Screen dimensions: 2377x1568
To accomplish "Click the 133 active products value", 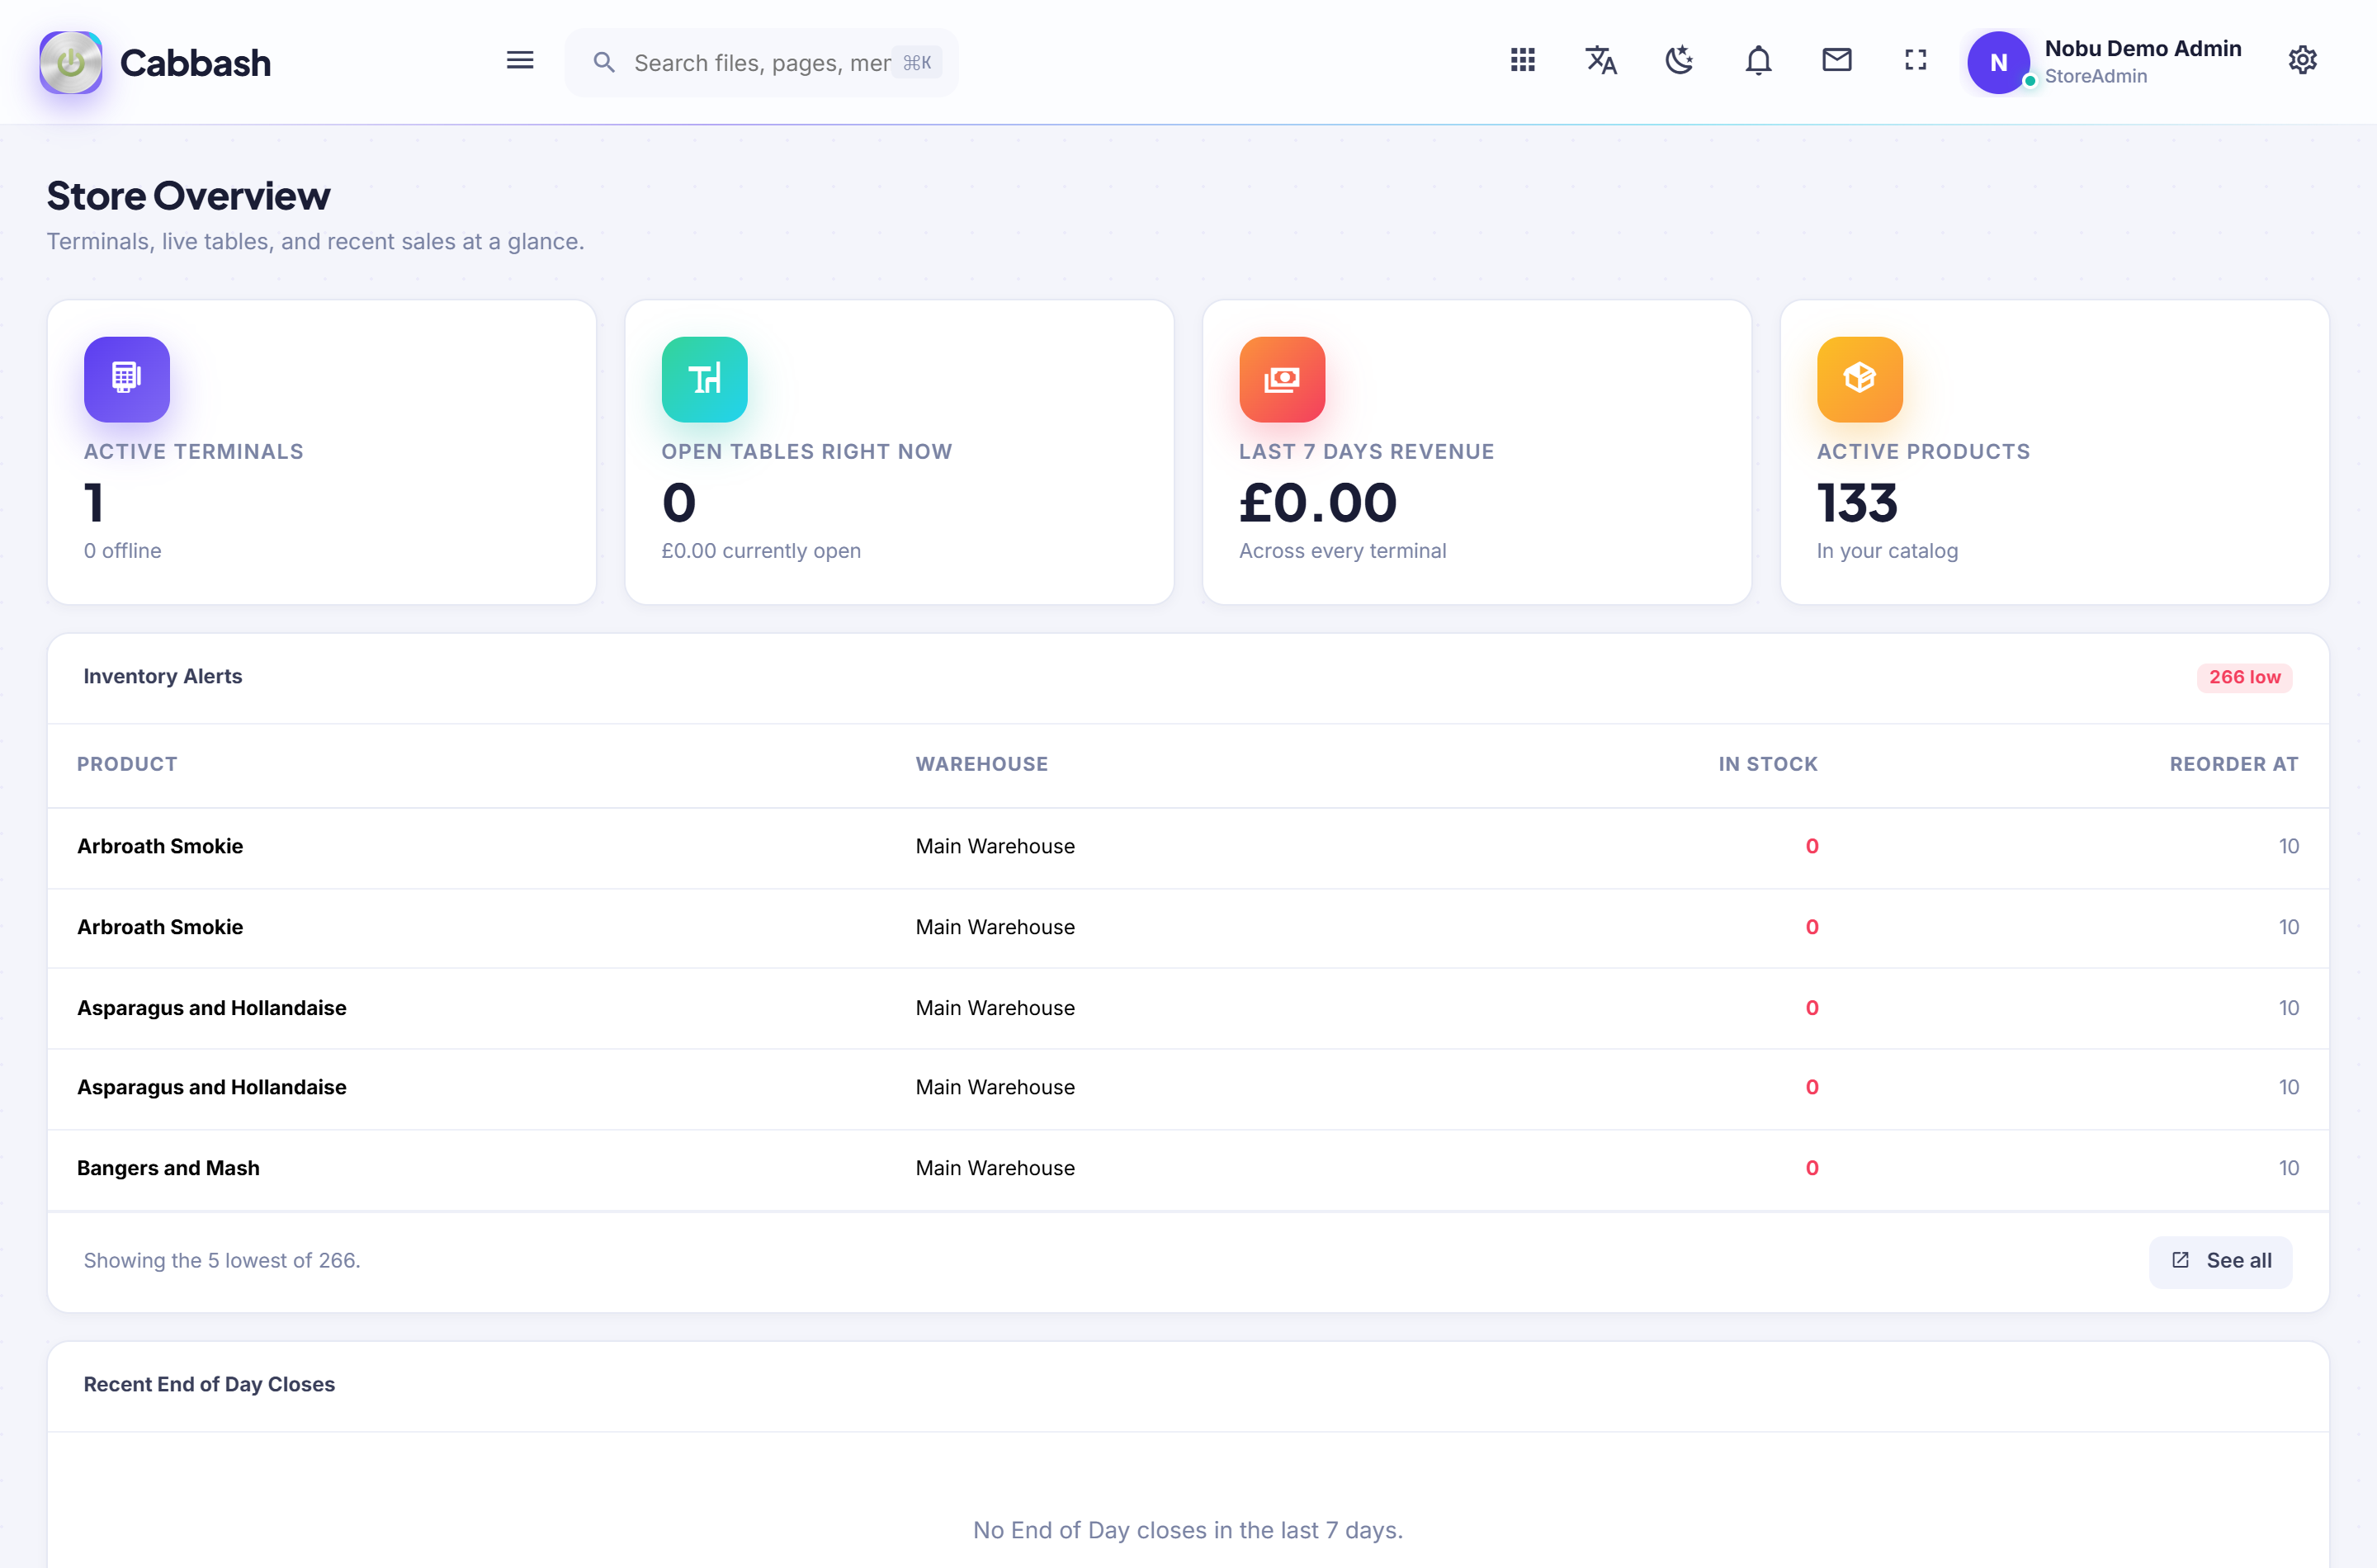I will (1857, 502).
